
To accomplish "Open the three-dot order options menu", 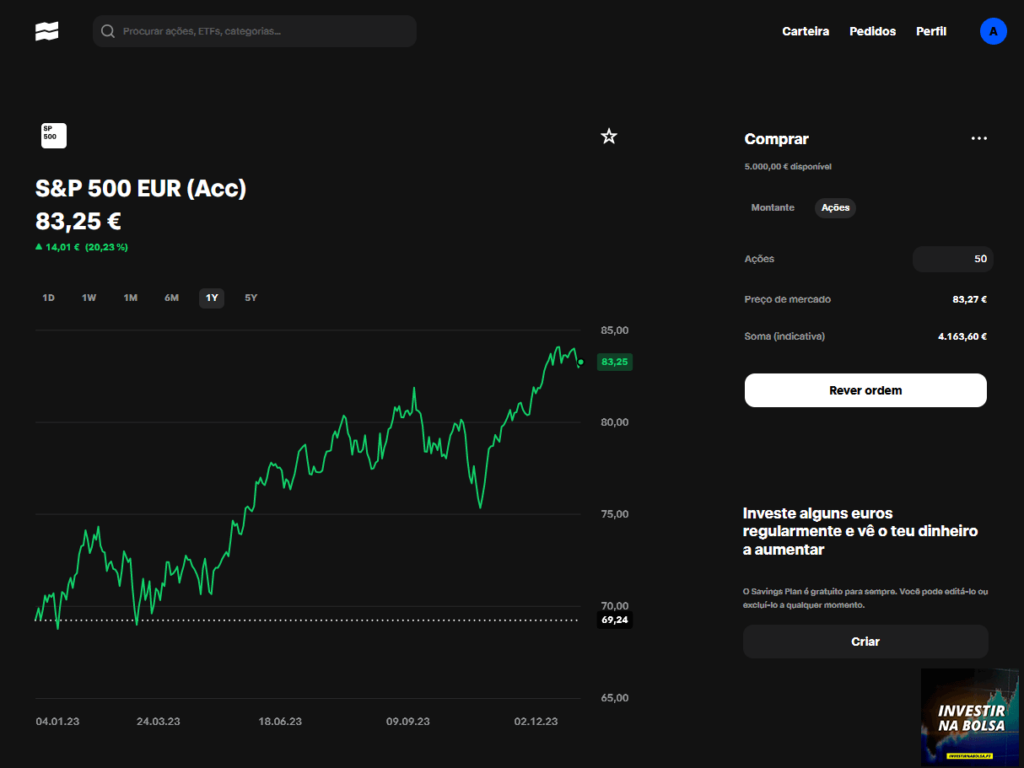I will [979, 138].
